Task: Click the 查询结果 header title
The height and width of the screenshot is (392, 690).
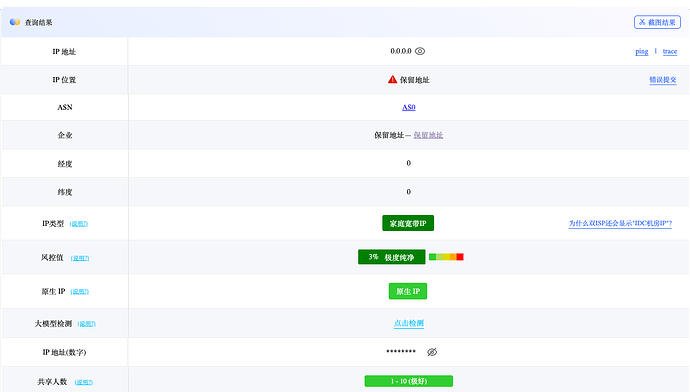Action: click(39, 22)
